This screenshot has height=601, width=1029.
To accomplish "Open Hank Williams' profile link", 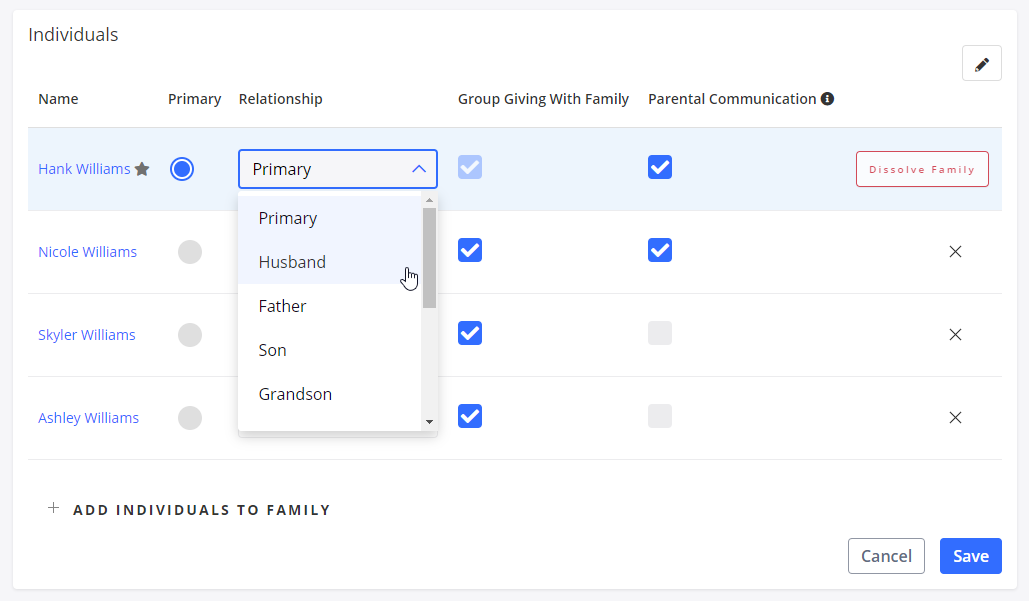I will pos(83,169).
